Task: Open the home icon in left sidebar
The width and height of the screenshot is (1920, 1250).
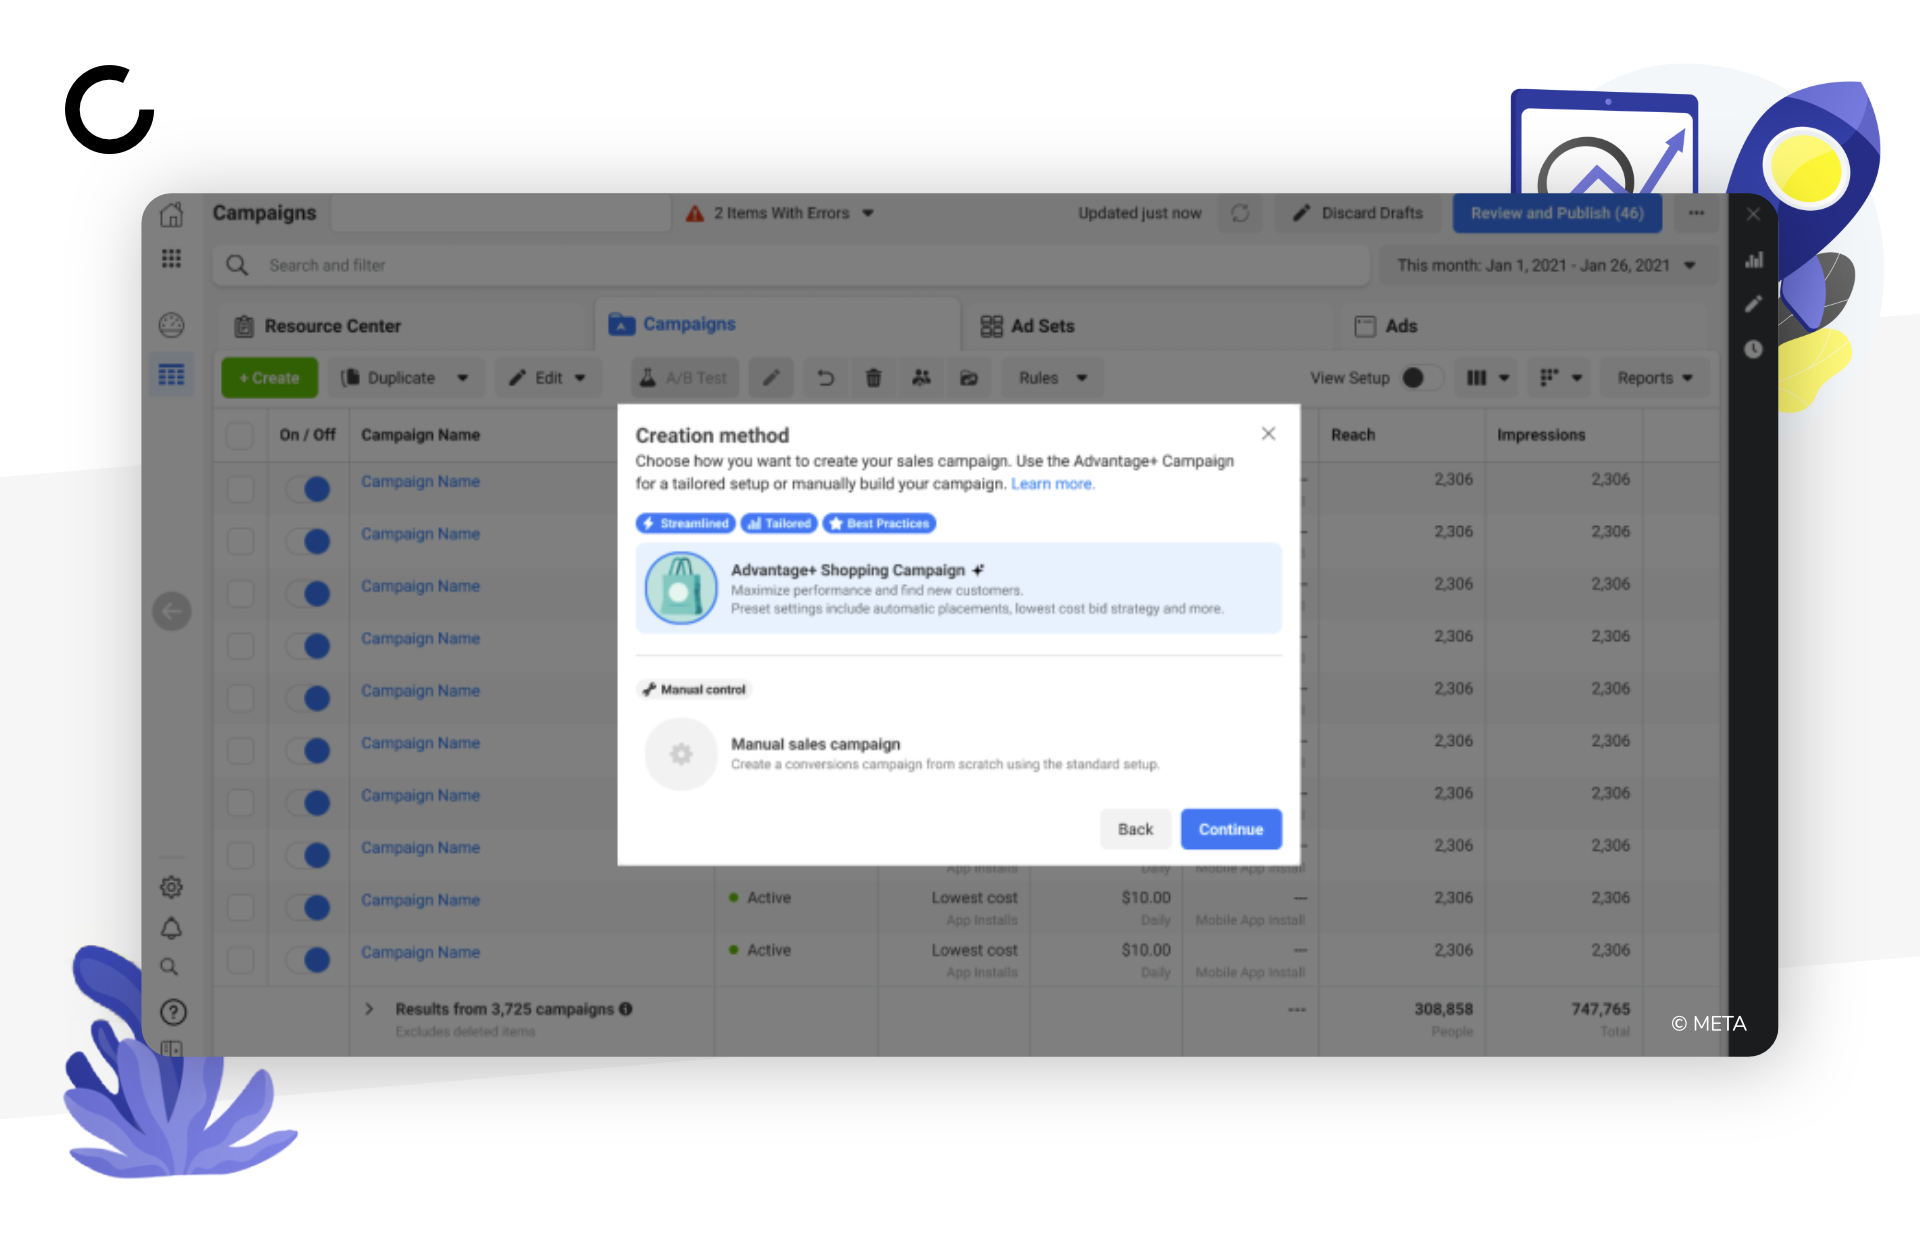Action: coord(172,214)
